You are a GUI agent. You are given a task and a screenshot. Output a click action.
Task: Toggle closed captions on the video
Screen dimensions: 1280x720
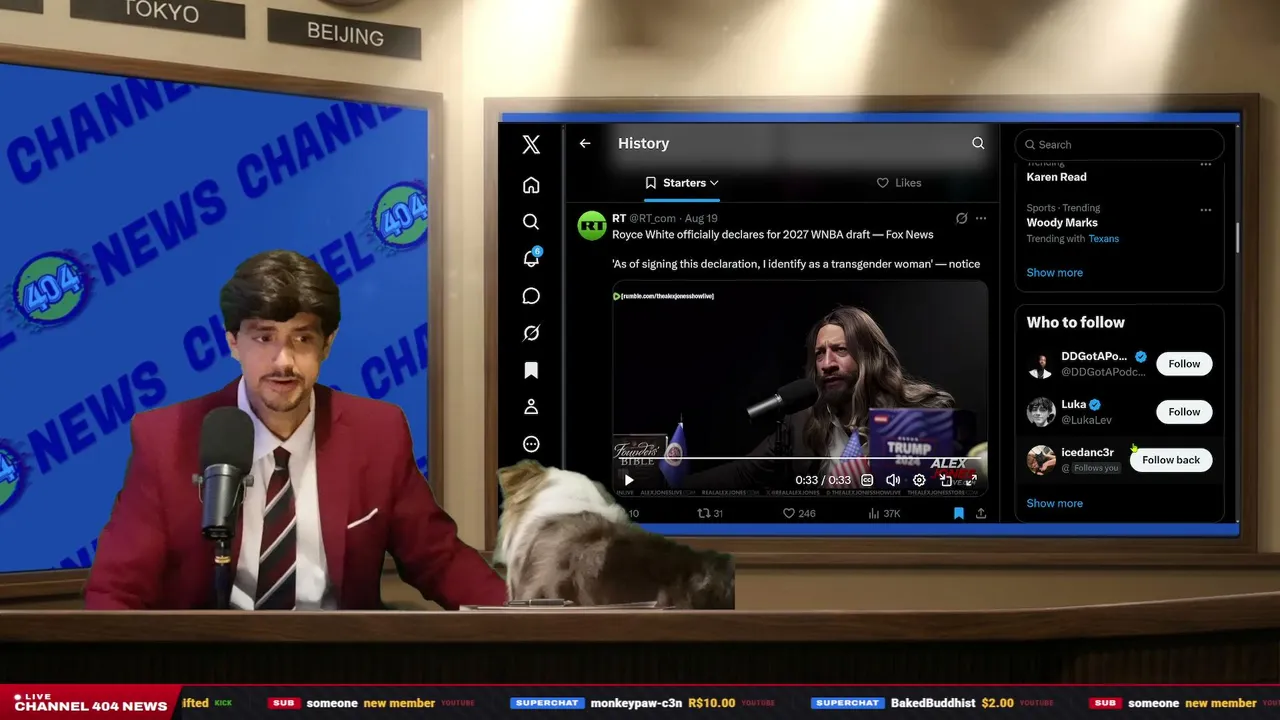click(867, 480)
